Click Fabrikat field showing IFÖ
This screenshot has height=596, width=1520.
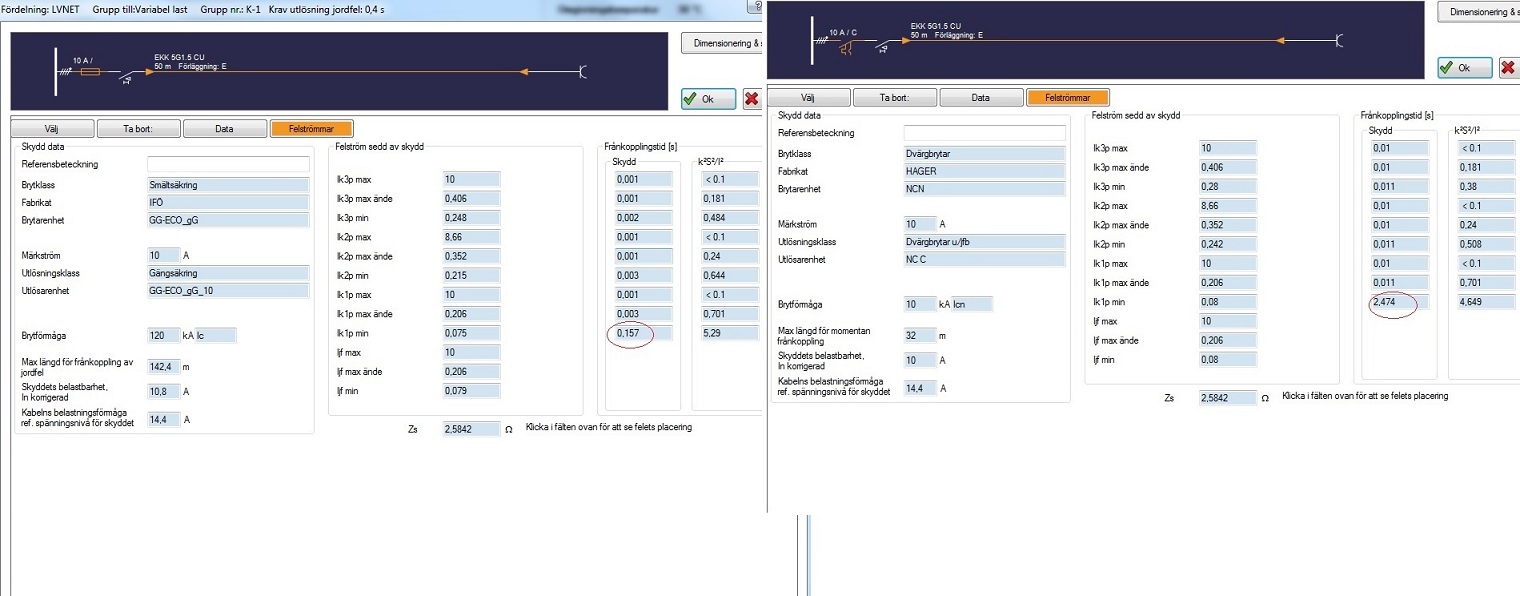coord(228,202)
